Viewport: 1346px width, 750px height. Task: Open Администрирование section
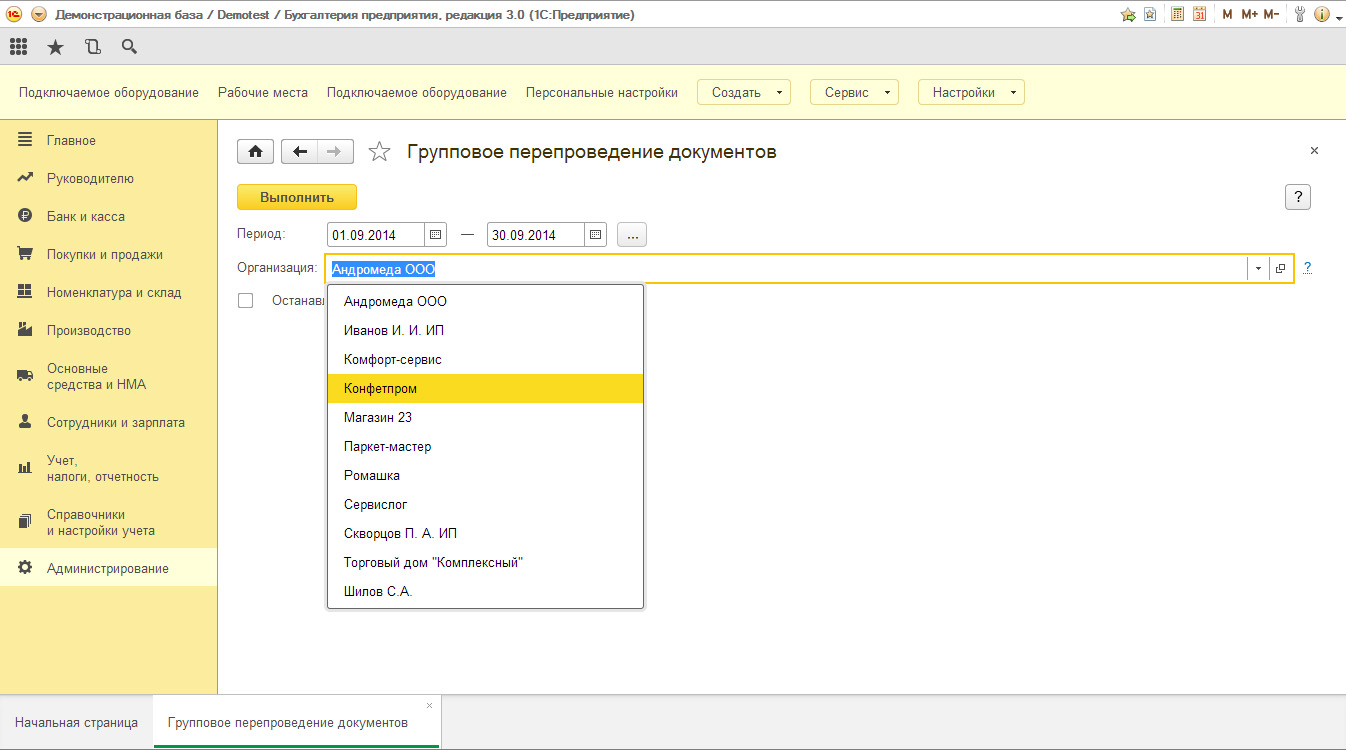[x=108, y=569]
